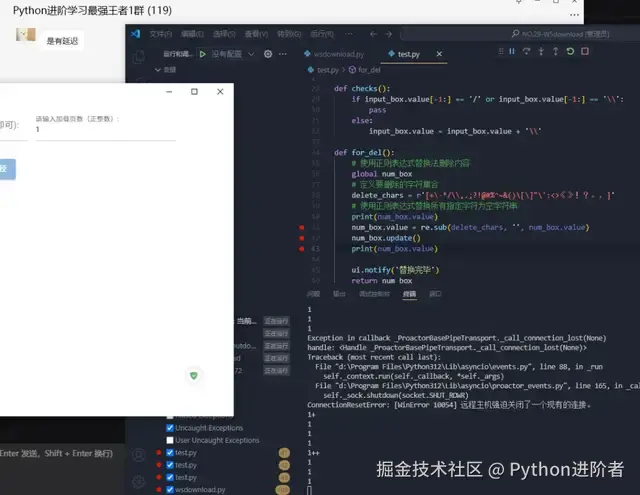
Task: Open the 编辑(E) menu
Action: point(192,34)
